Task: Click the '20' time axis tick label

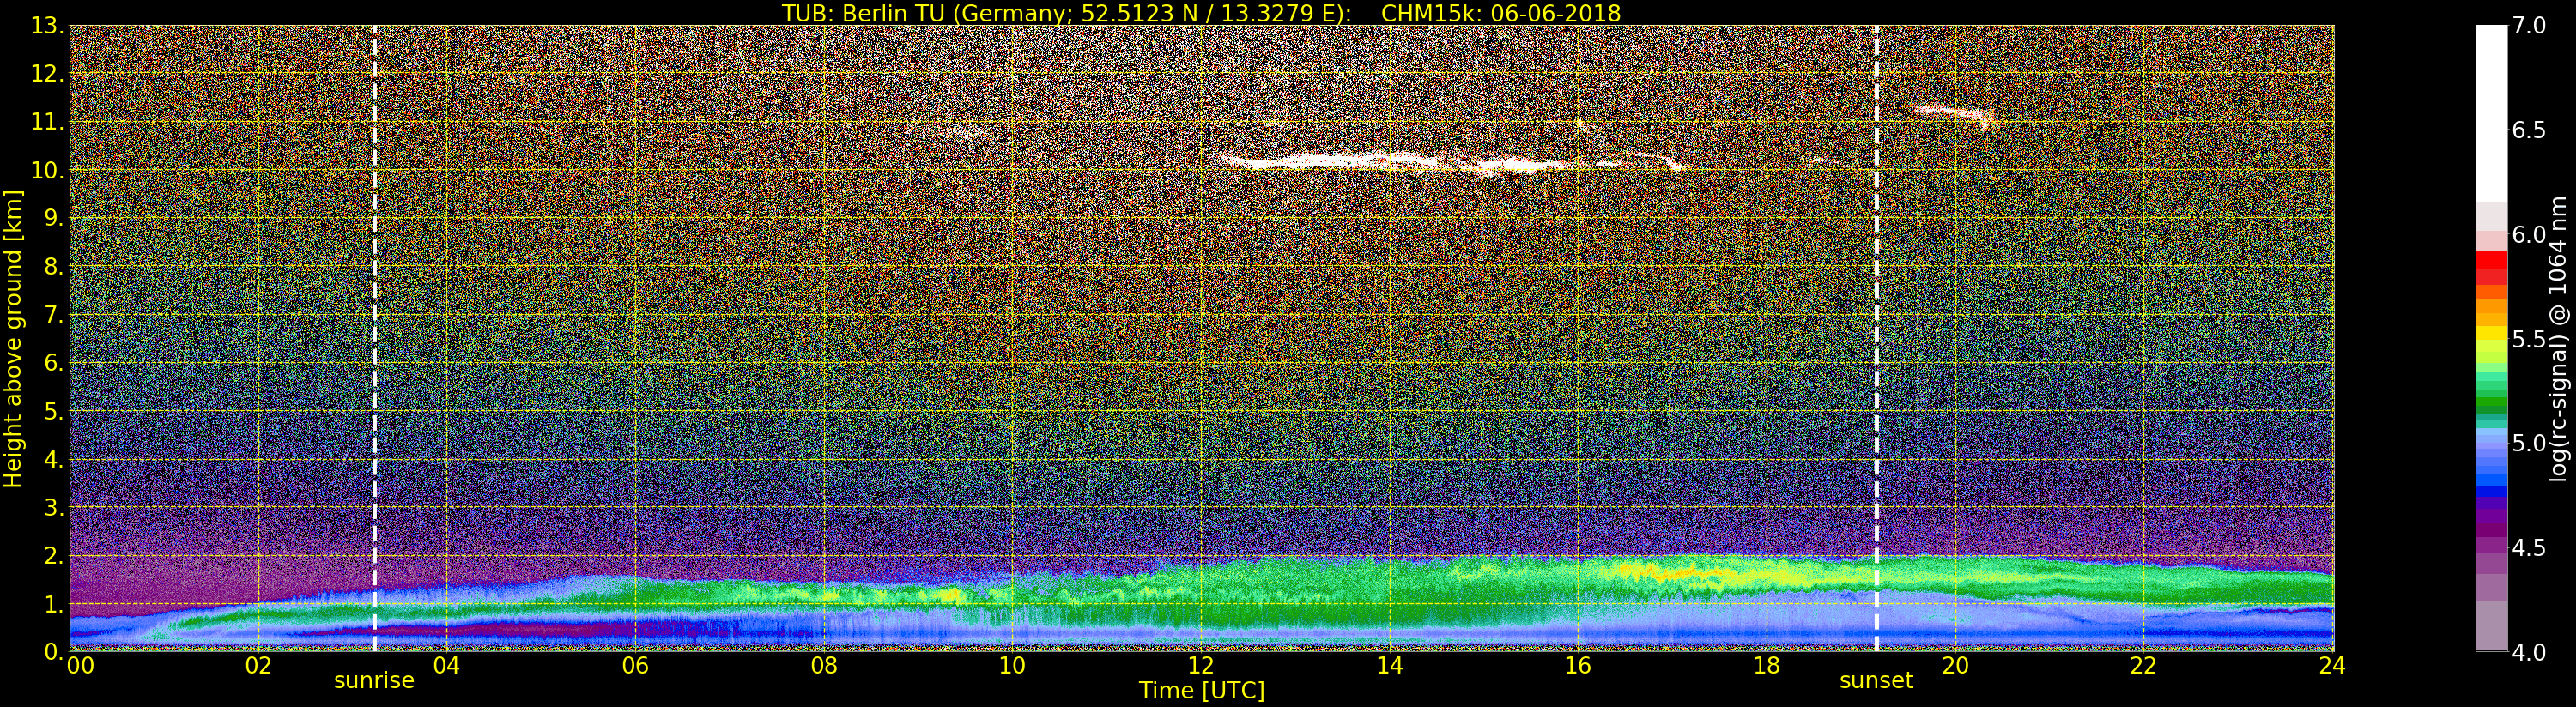Action: coord(1955,666)
